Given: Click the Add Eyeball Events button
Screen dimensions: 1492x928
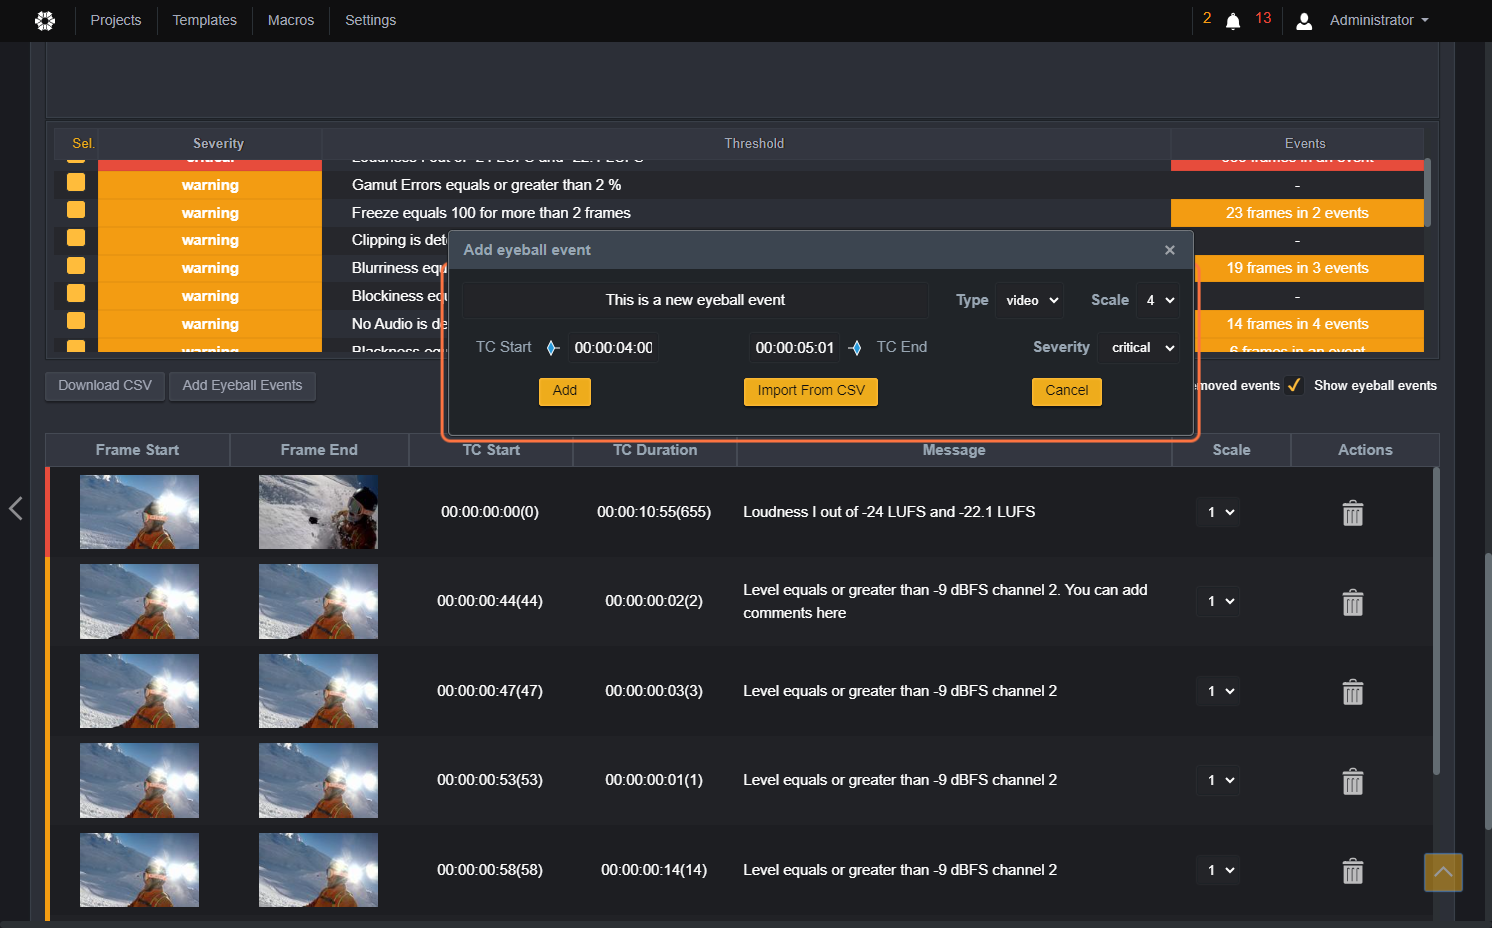Looking at the screenshot, I should point(242,386).
